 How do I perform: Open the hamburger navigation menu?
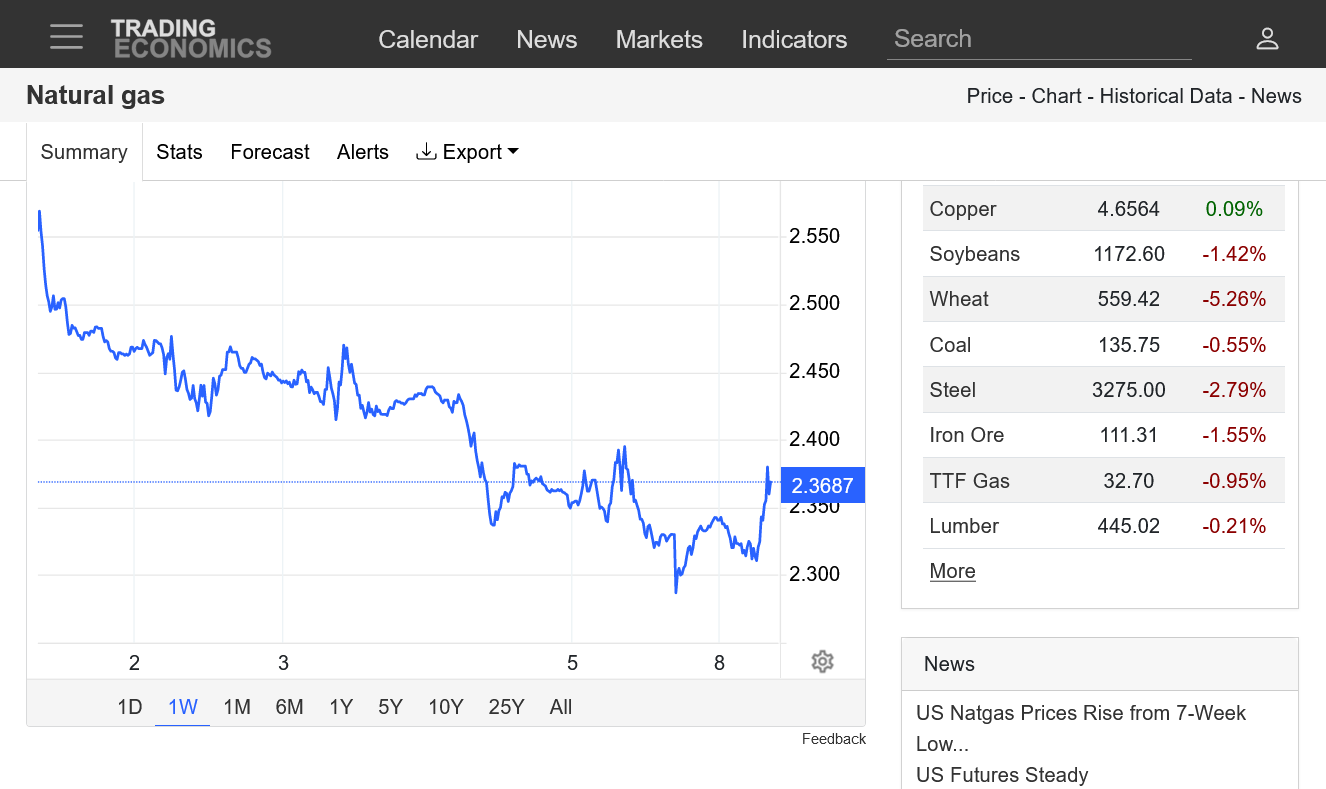point(67,38)
